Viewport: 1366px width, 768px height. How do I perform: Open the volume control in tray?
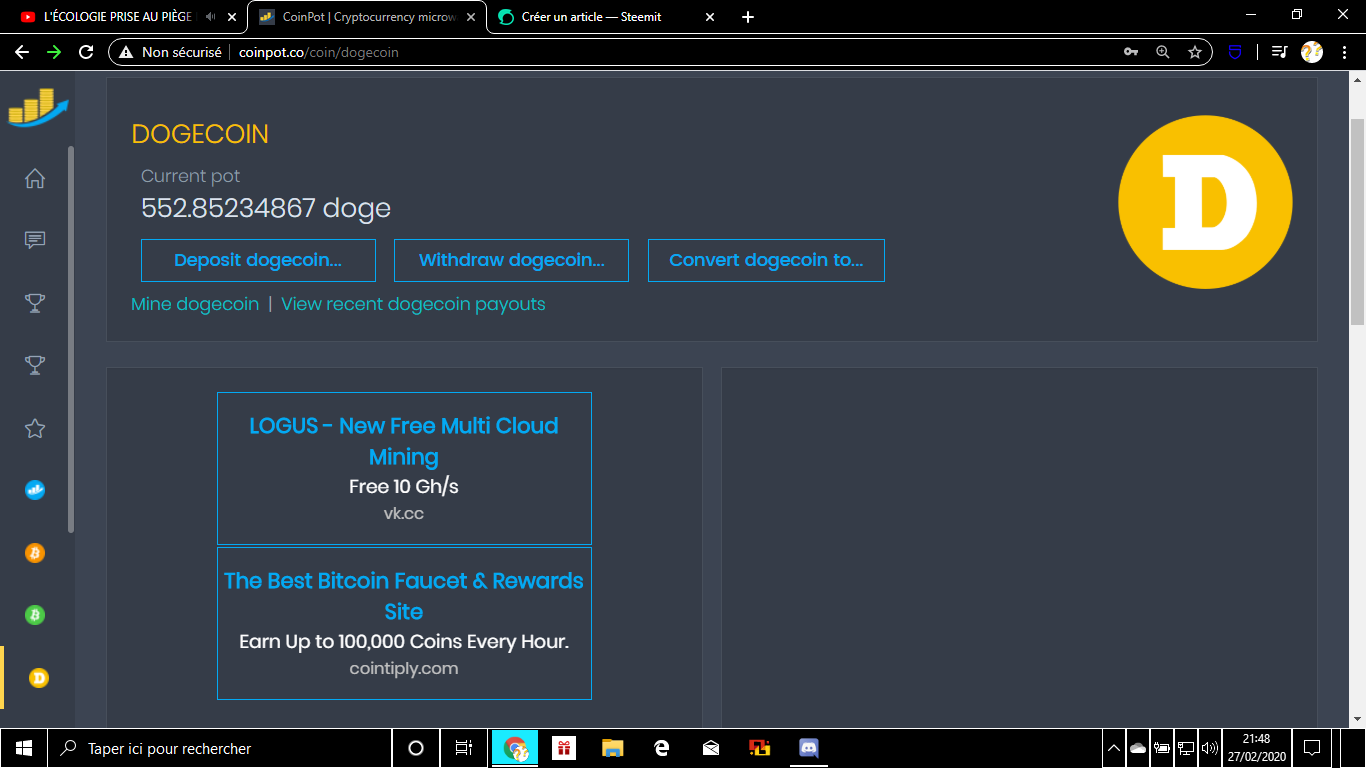[x=1210, y=748]
